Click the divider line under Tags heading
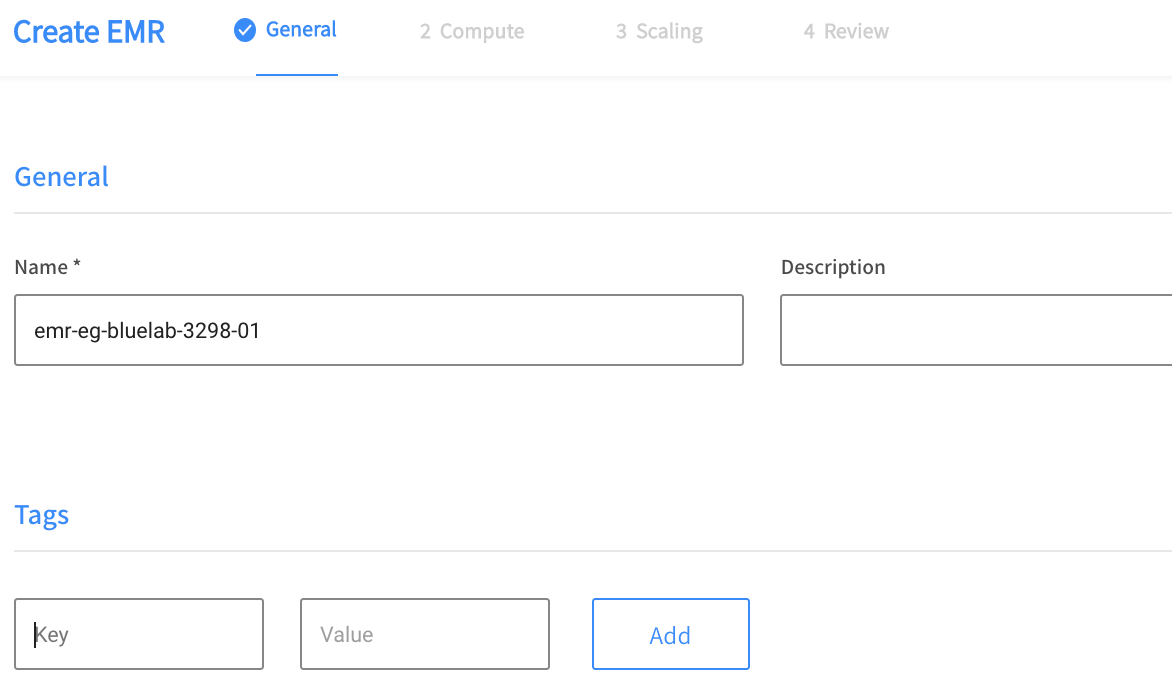 click(x=592, y=551)
